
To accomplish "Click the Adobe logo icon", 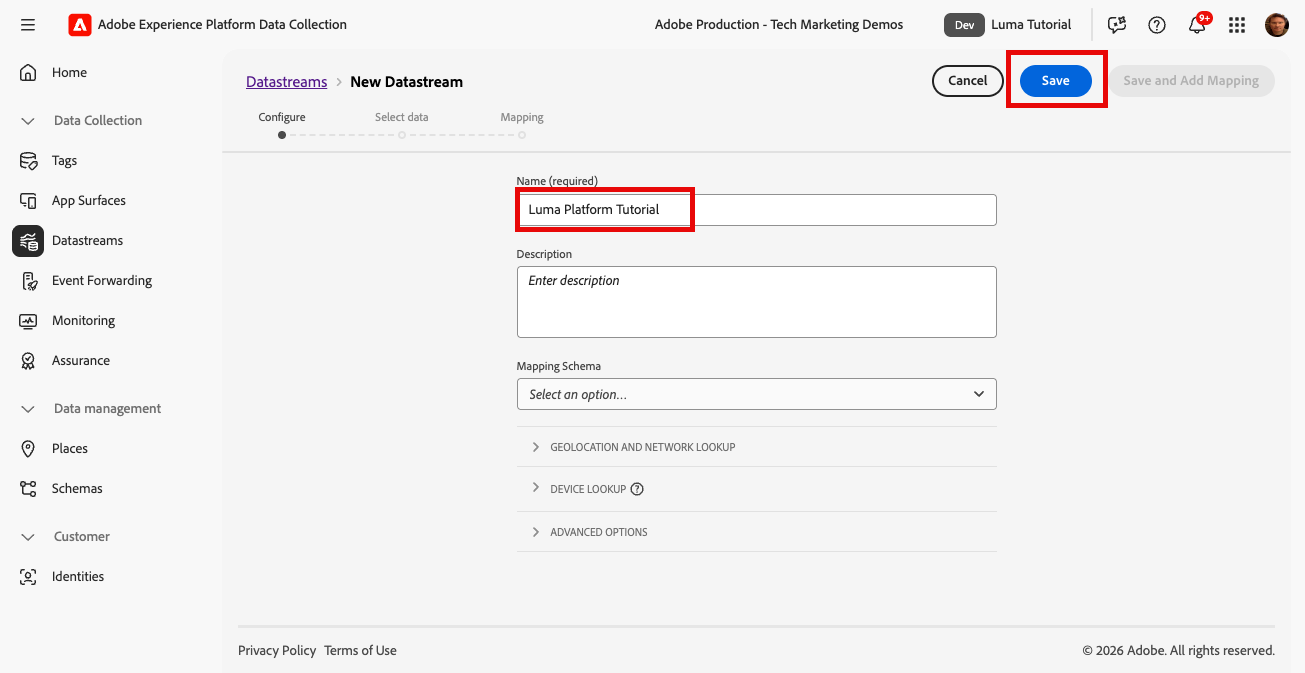I will coord(80,25).
